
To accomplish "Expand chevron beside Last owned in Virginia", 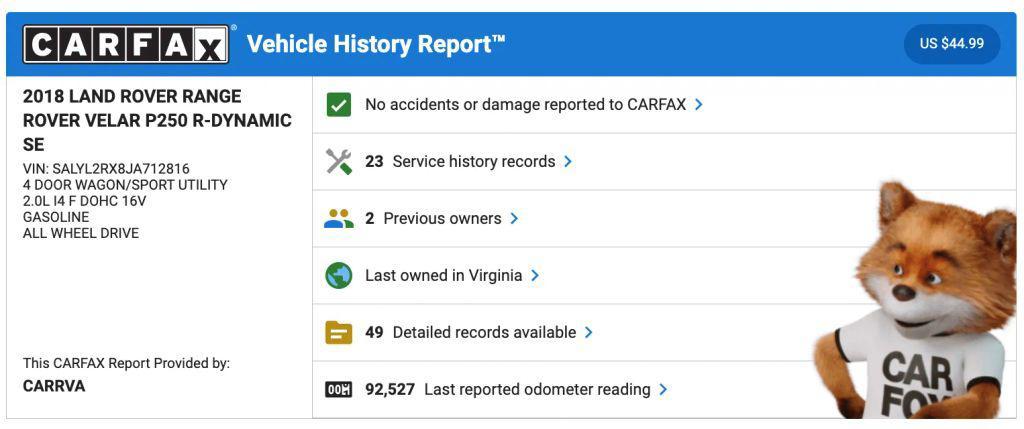I will pyautogui.click(x=535, y=275).
